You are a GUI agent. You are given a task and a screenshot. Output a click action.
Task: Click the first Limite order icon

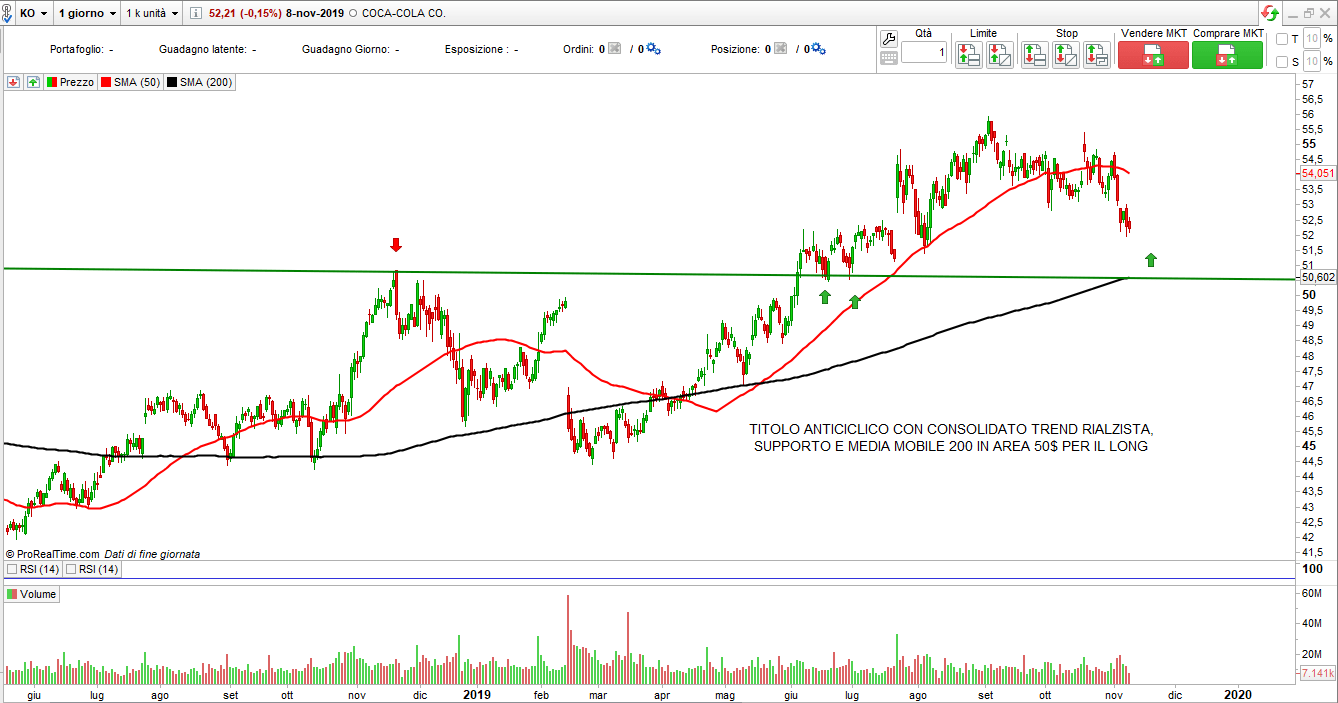coord(968,55)
